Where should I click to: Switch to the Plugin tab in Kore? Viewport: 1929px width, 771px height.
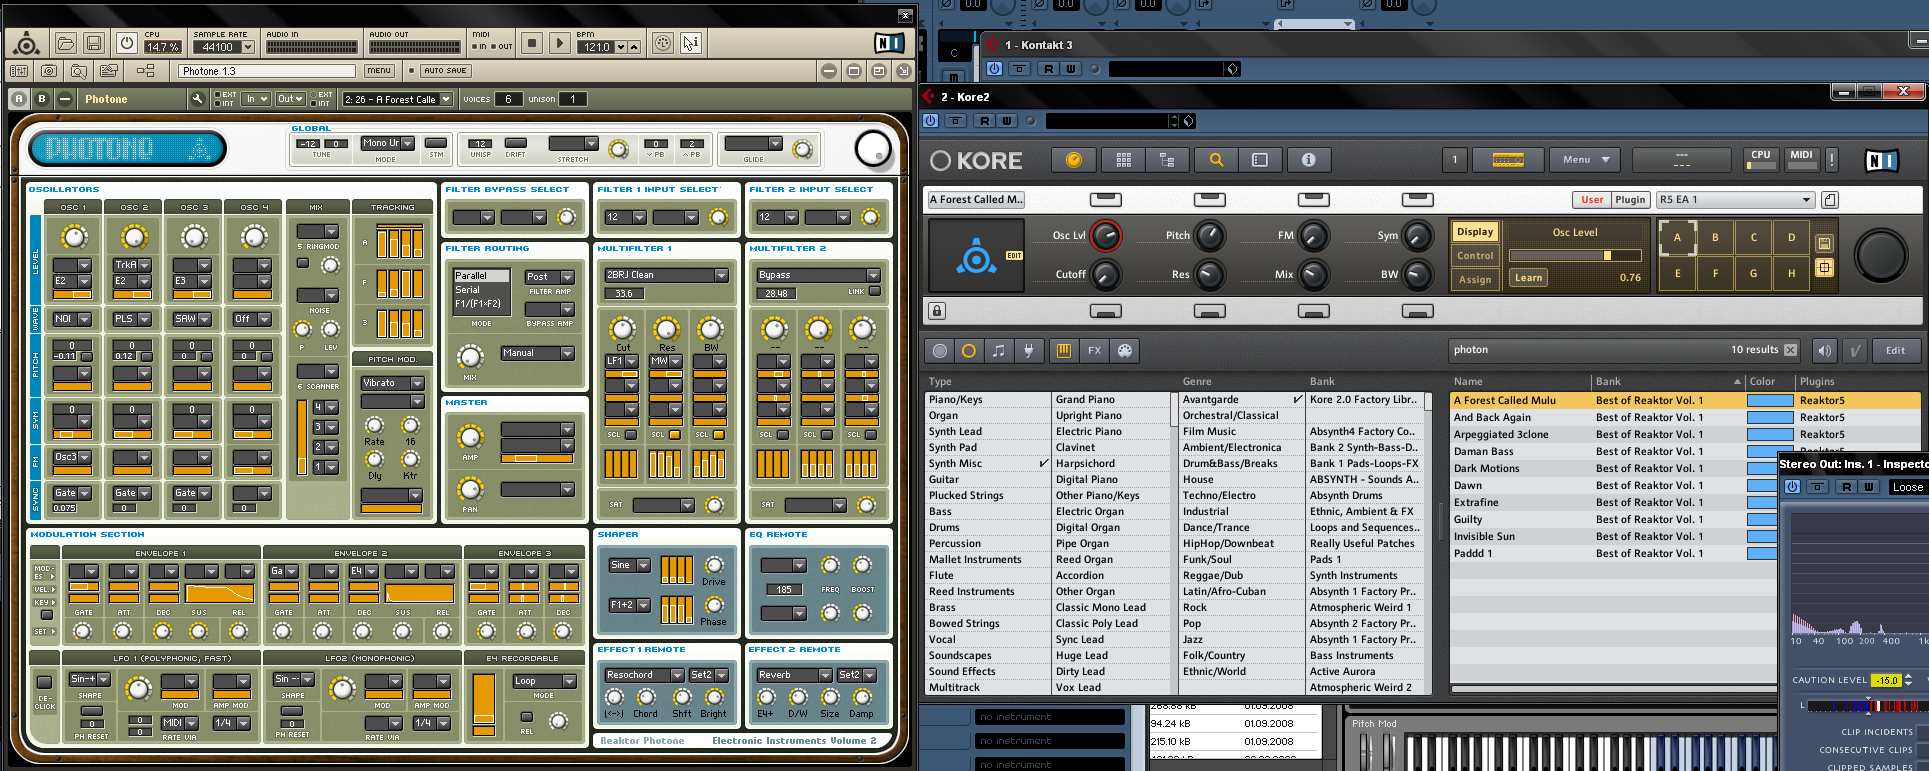point(1630,200)
